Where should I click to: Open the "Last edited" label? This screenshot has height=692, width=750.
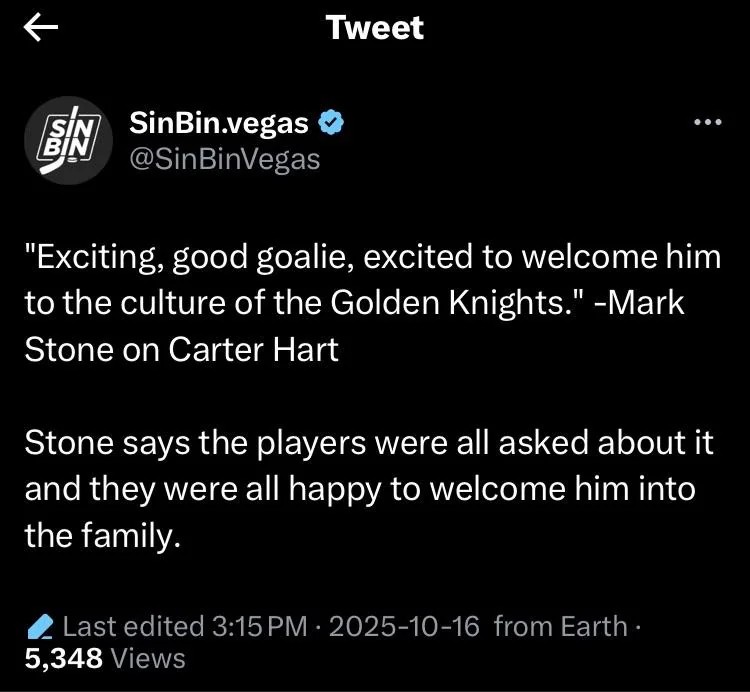[x=133, y=627]
